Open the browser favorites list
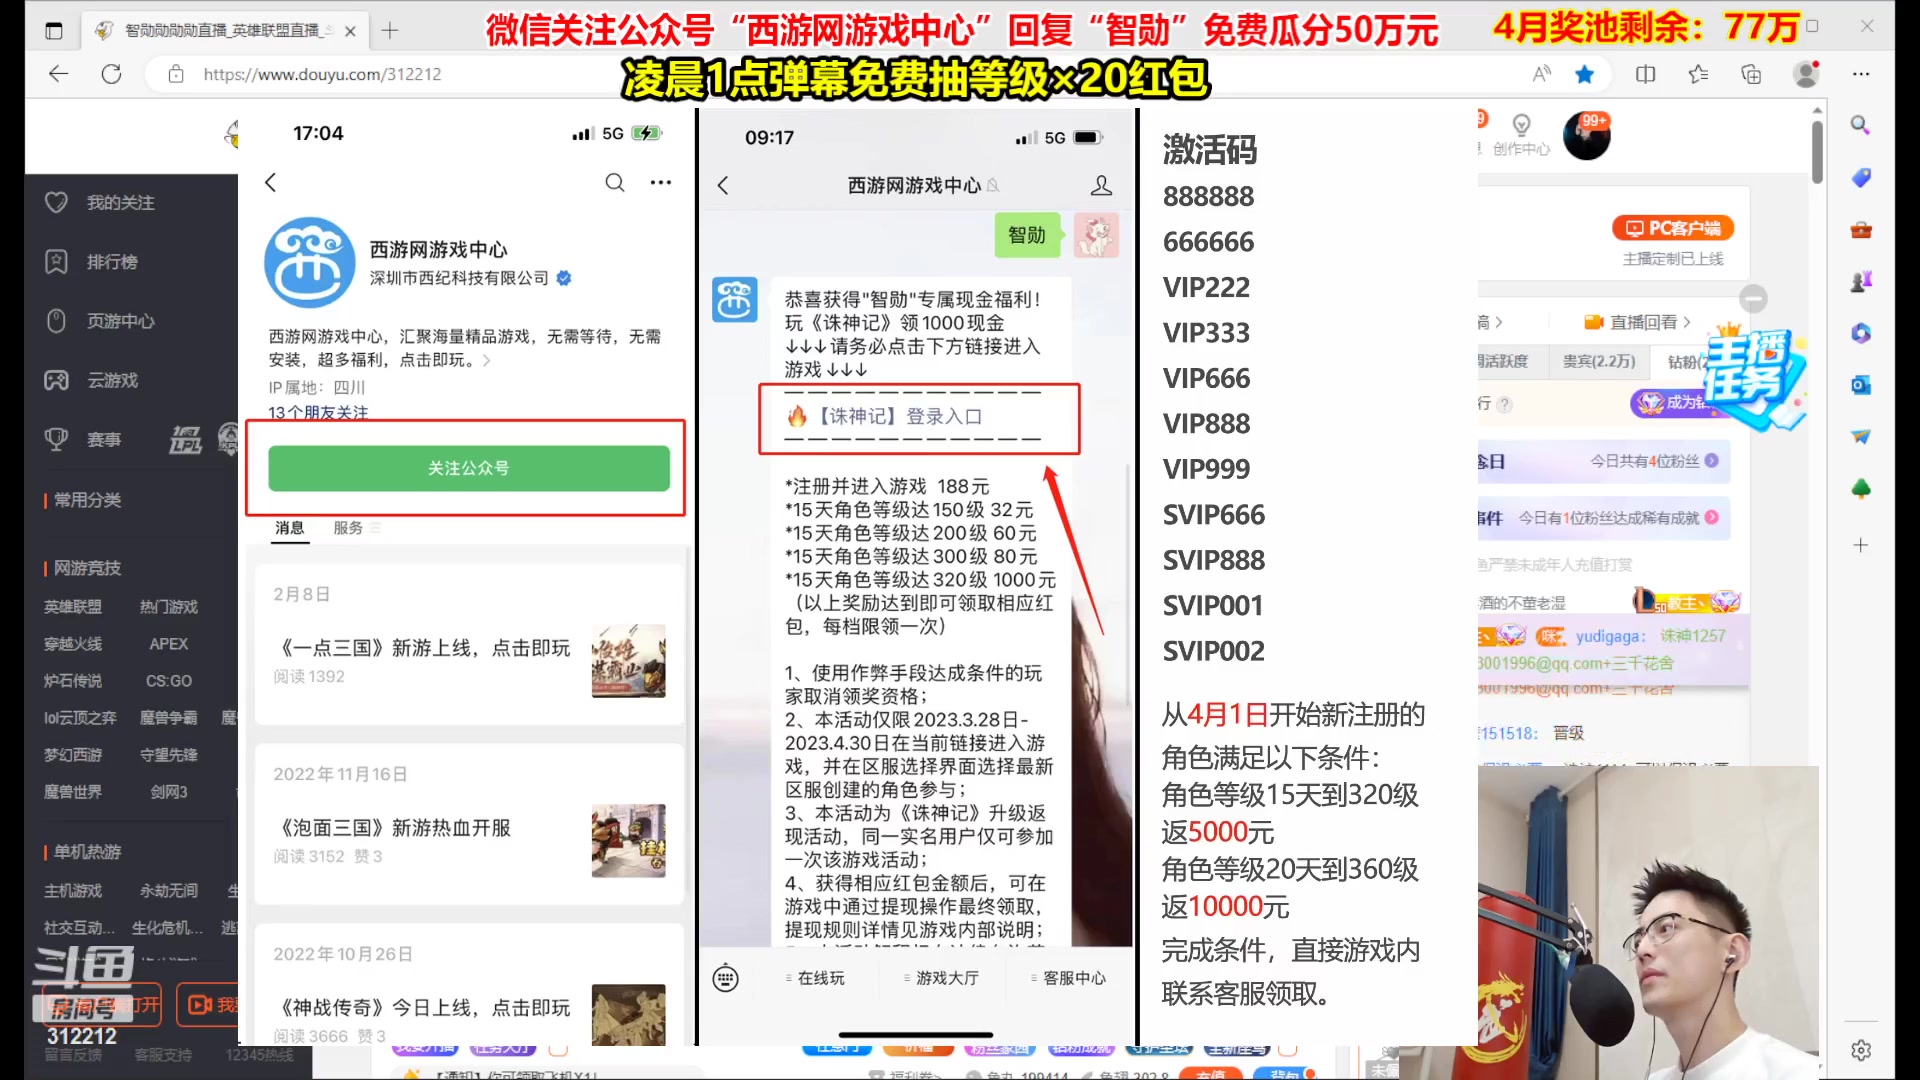1920x1080 pixels. 1698,74
